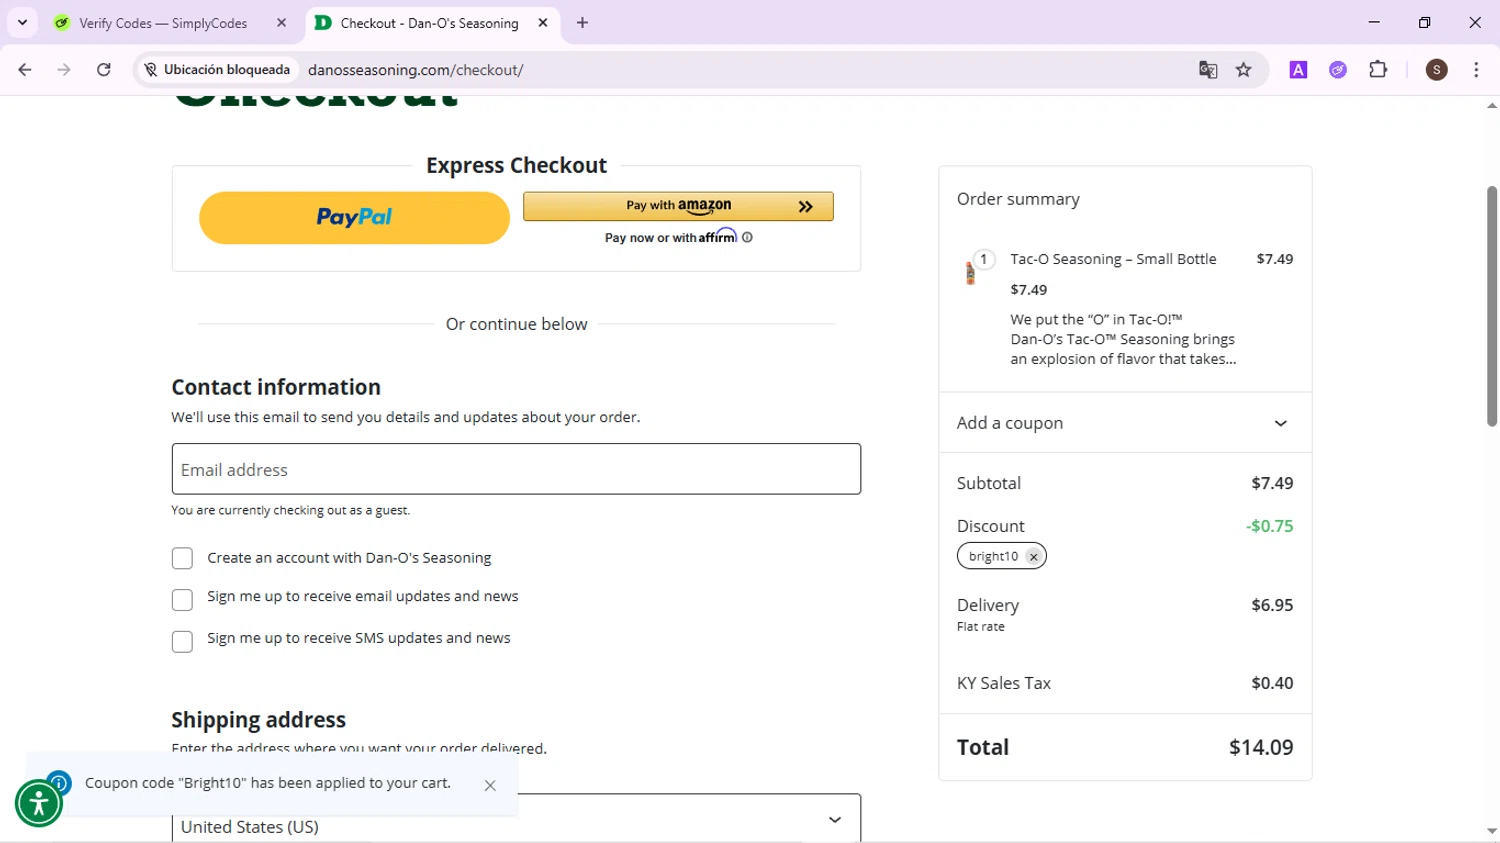Open the Google Translate icon in address bar
The image size is (1500, 843).
tap(1208, 70)
